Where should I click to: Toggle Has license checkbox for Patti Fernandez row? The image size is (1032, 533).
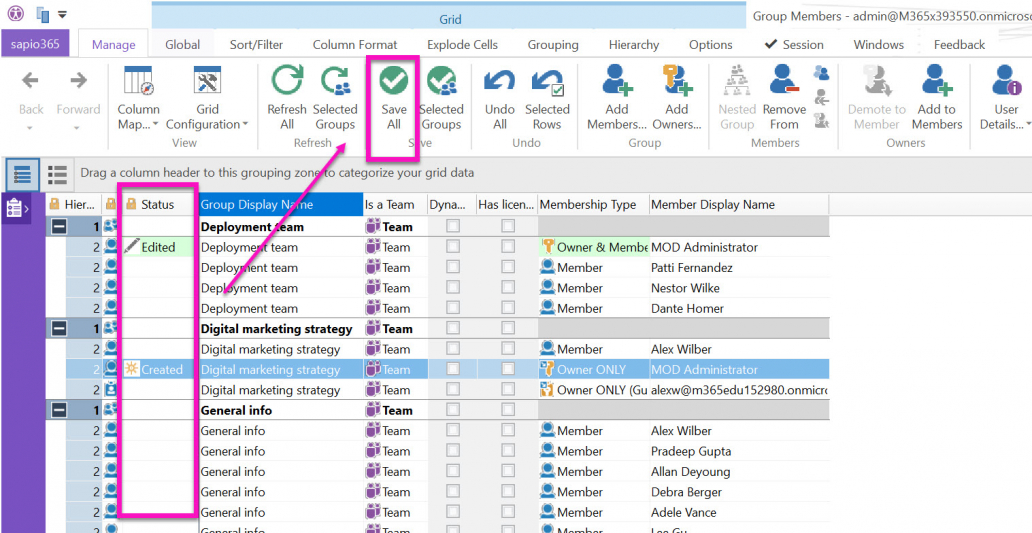507,267
